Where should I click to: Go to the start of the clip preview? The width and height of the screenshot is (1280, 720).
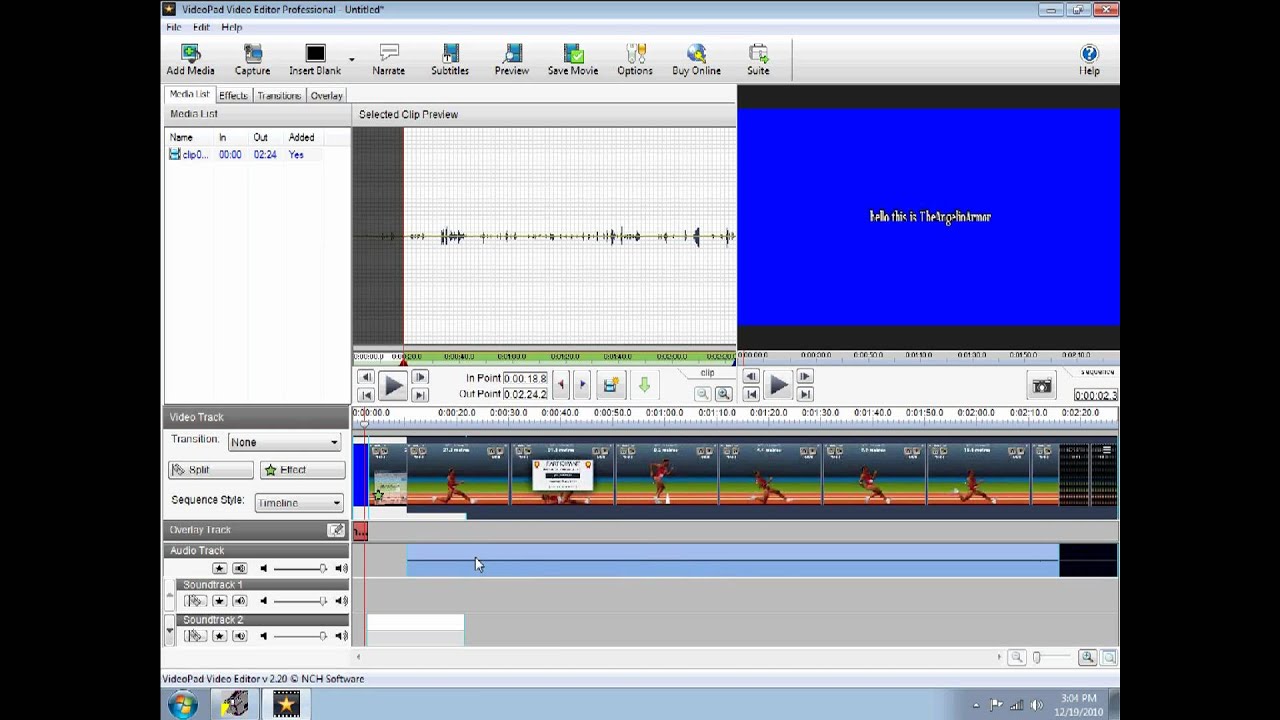pyautogui.click(x=365, y=395)
